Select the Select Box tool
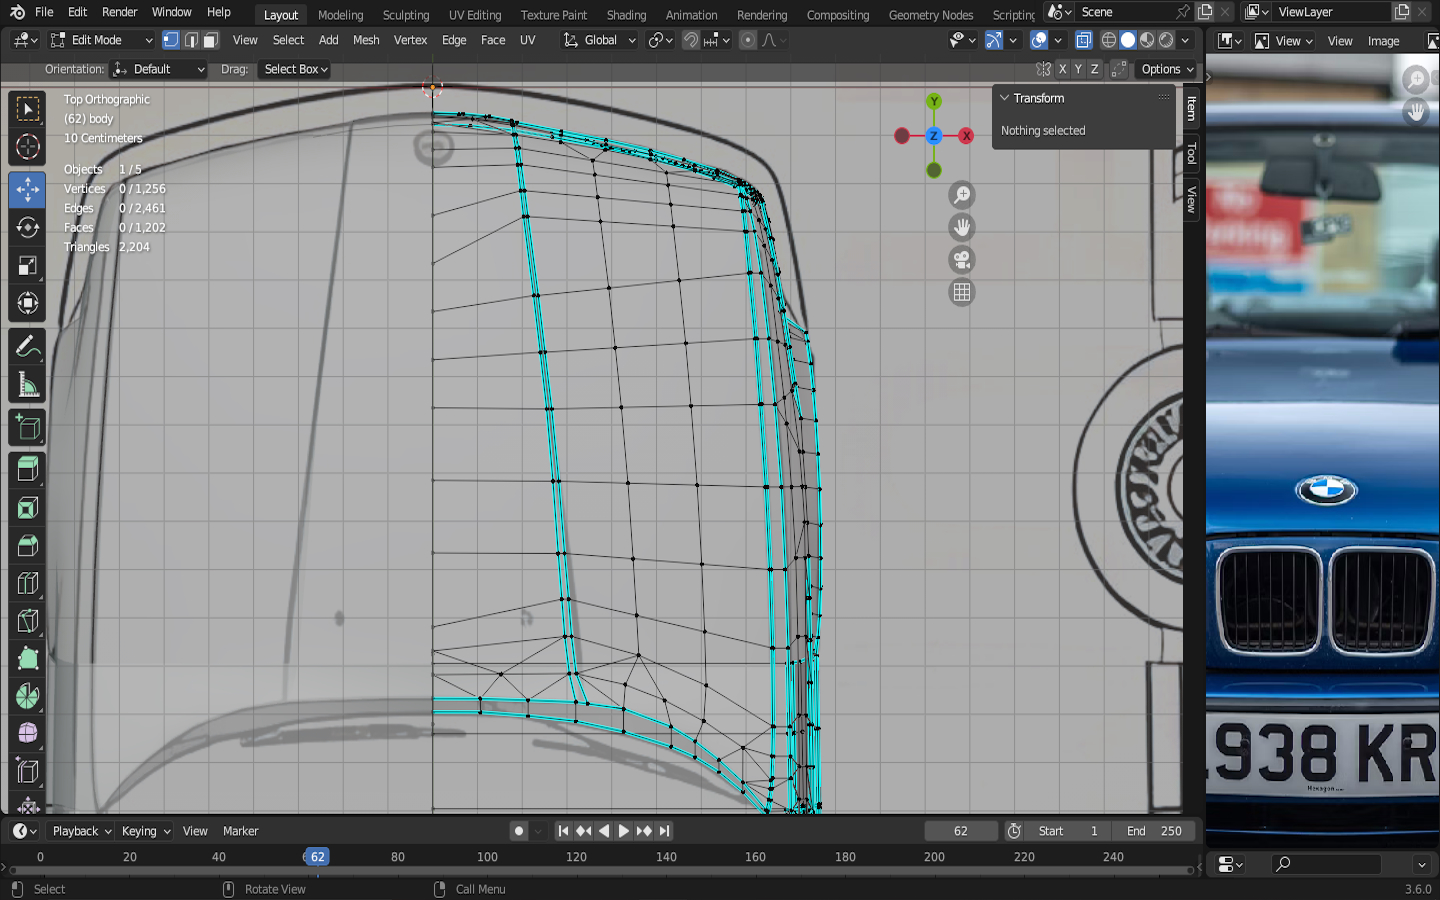The image size is (1440, 900). [28, 109]
